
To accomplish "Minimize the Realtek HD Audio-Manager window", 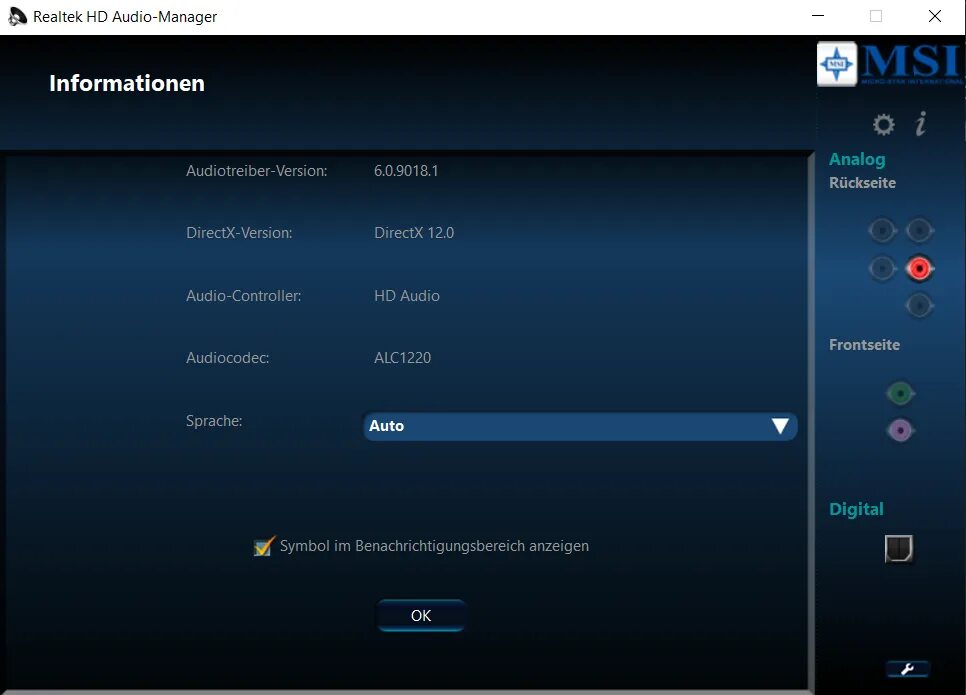I will pos(818,16).
